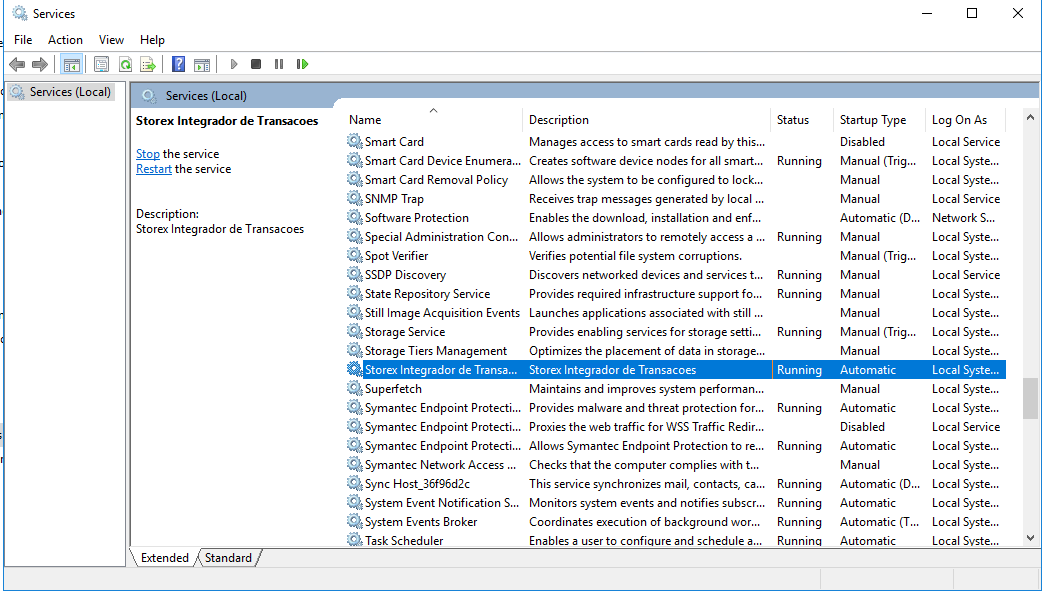The height and width of the screenshot is (591, 1042).
Task: Sort by the Name column header
Action: click(x=433, y=120)
